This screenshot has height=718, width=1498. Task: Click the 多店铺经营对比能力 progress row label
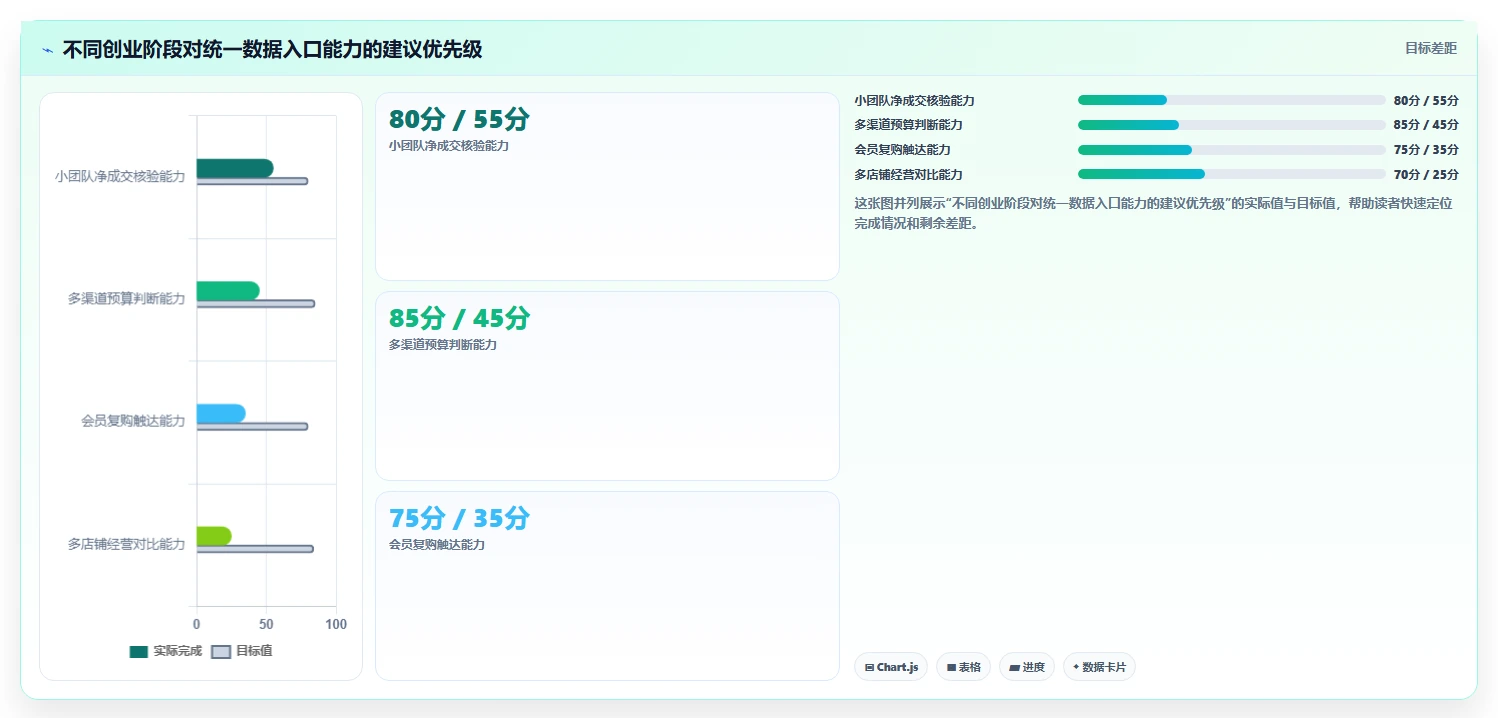(x=908, y=175)
